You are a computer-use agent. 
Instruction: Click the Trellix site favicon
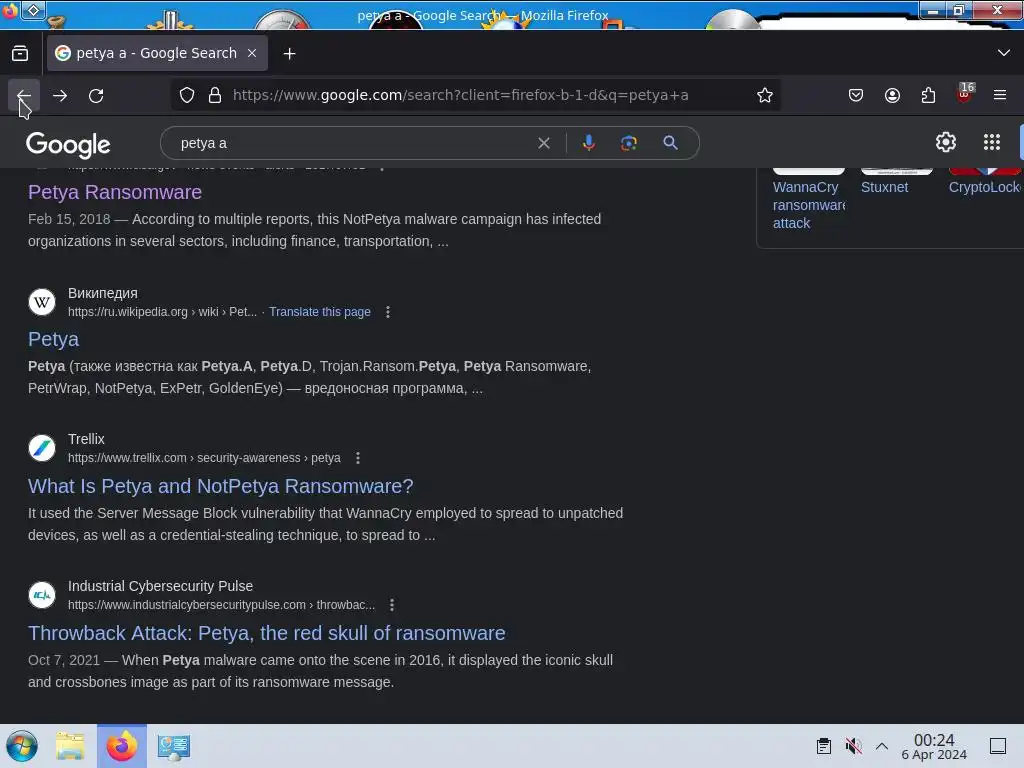click(x=42, y=448)
